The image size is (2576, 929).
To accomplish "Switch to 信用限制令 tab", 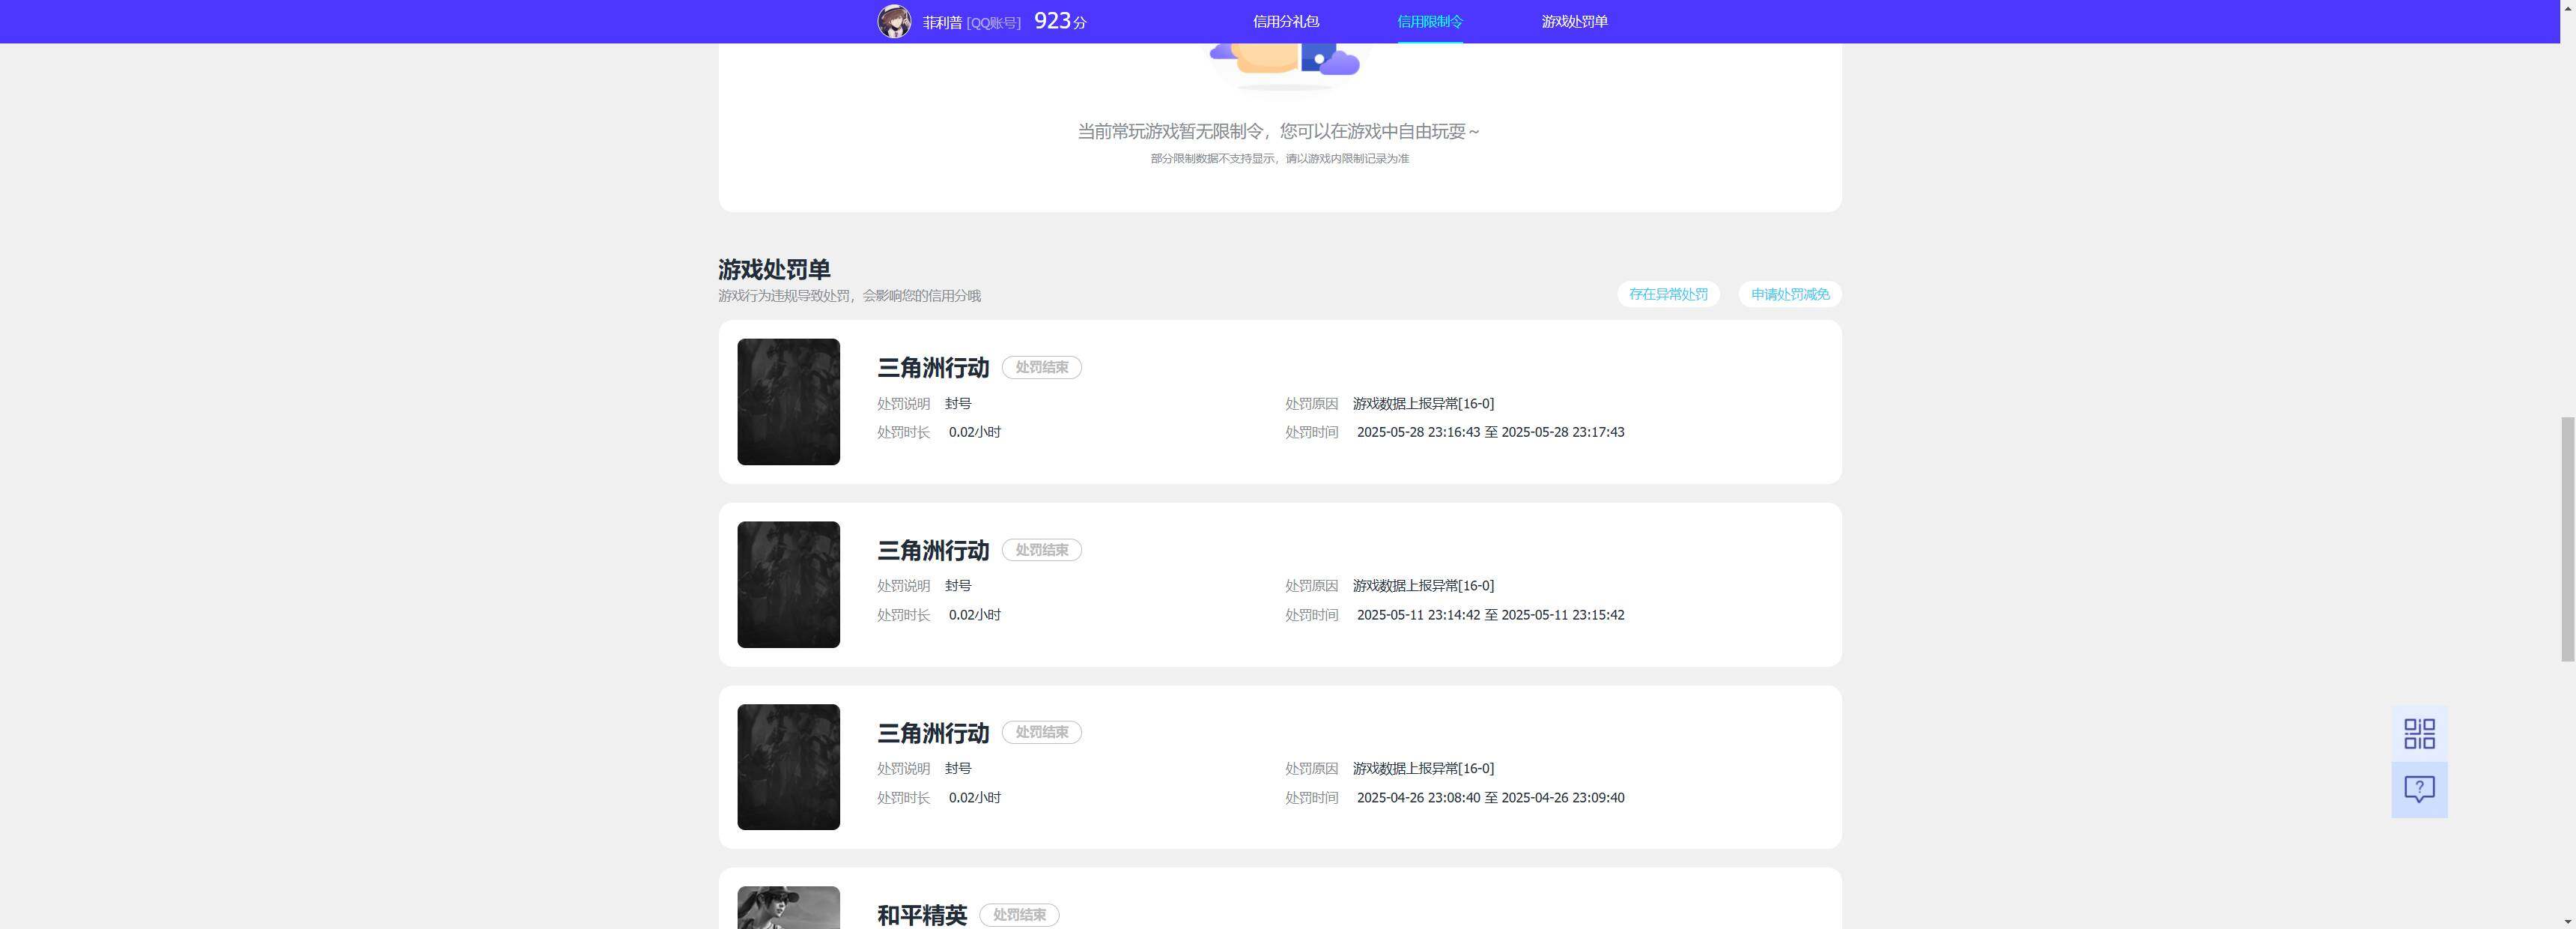I will pyautogui.click(x=1429, y=21).
